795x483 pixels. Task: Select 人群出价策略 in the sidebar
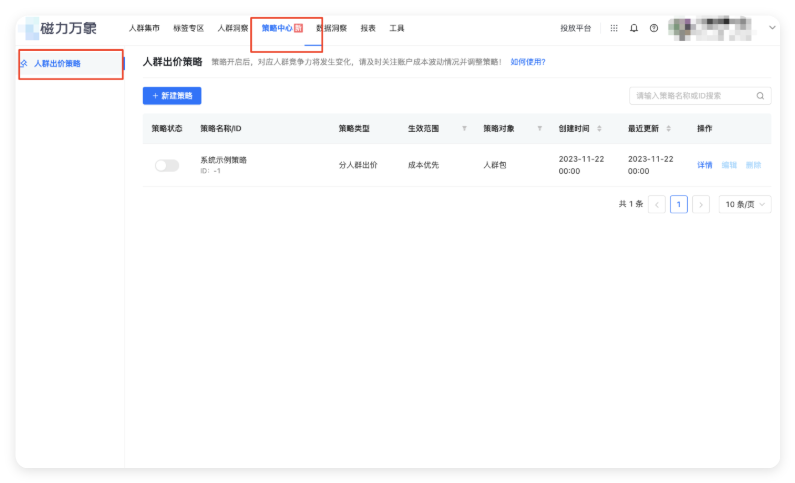coord(70,64)
